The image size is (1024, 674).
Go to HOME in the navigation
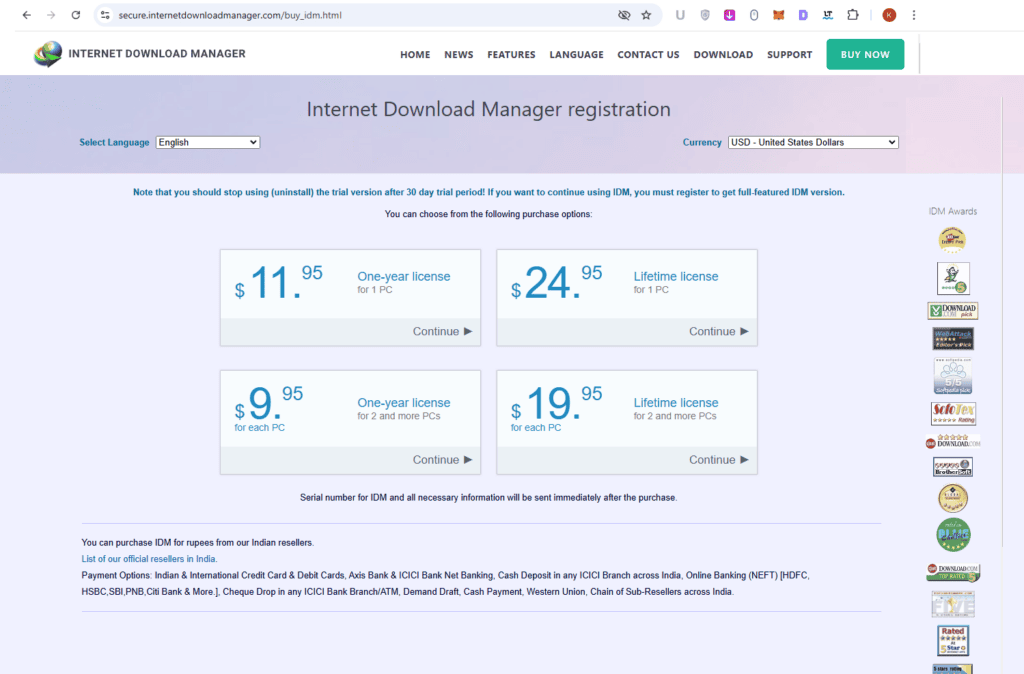pyautogui.click(x=415, y=55)
